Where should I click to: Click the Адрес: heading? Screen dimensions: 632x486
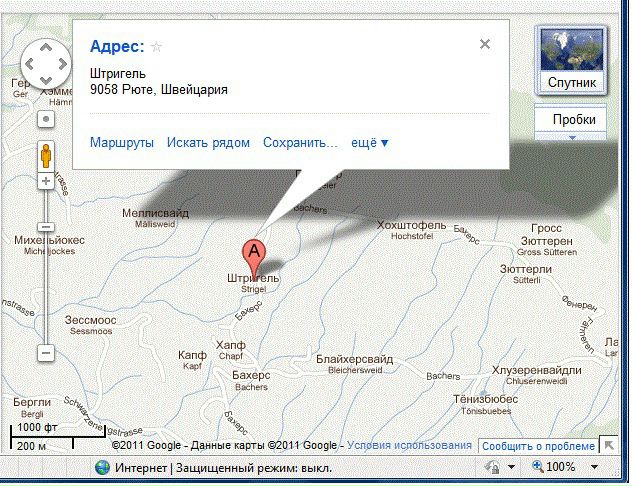117,46
